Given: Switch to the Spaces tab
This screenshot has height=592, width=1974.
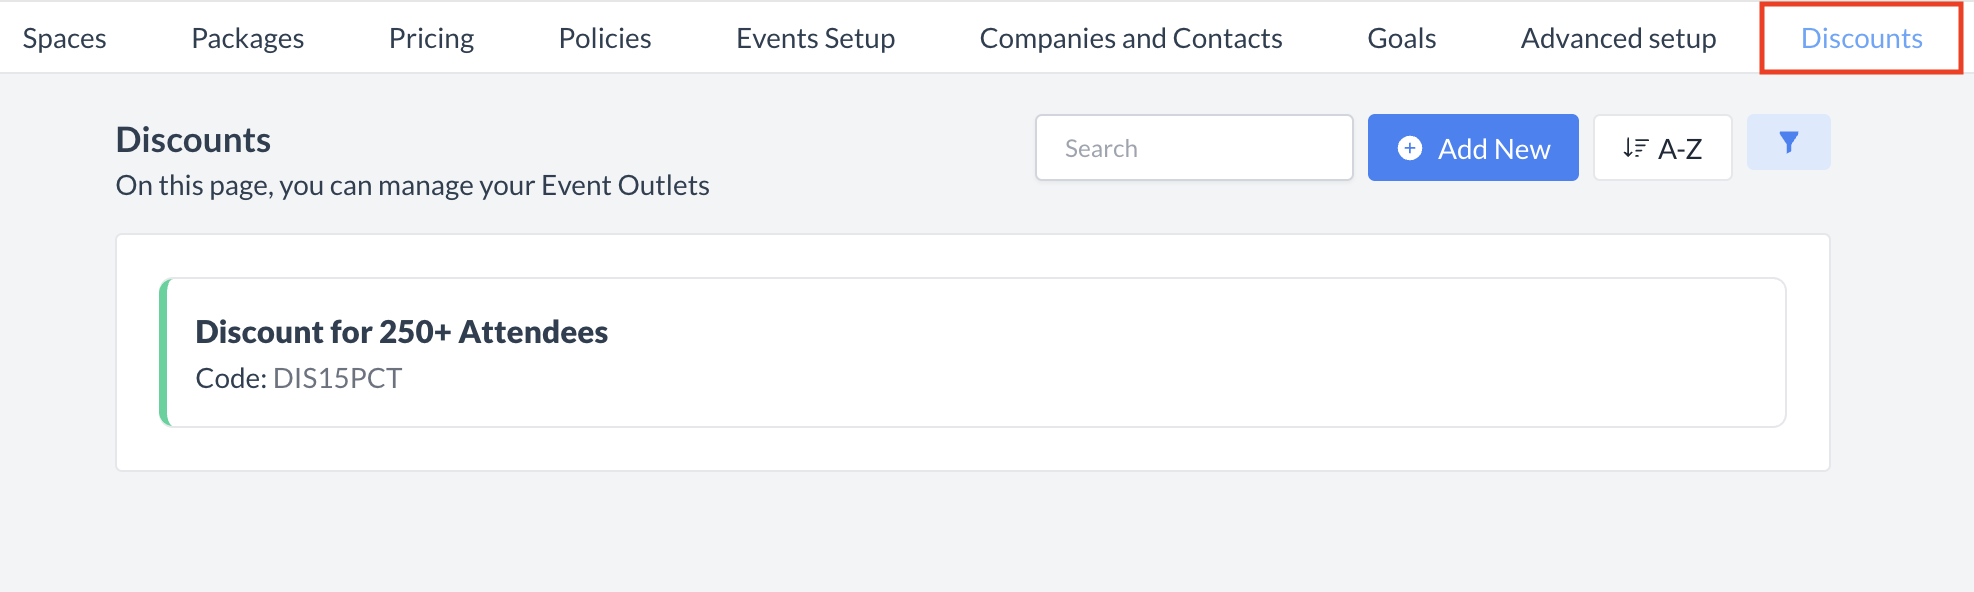Looking at the screenshot, I should click(64, 38).
